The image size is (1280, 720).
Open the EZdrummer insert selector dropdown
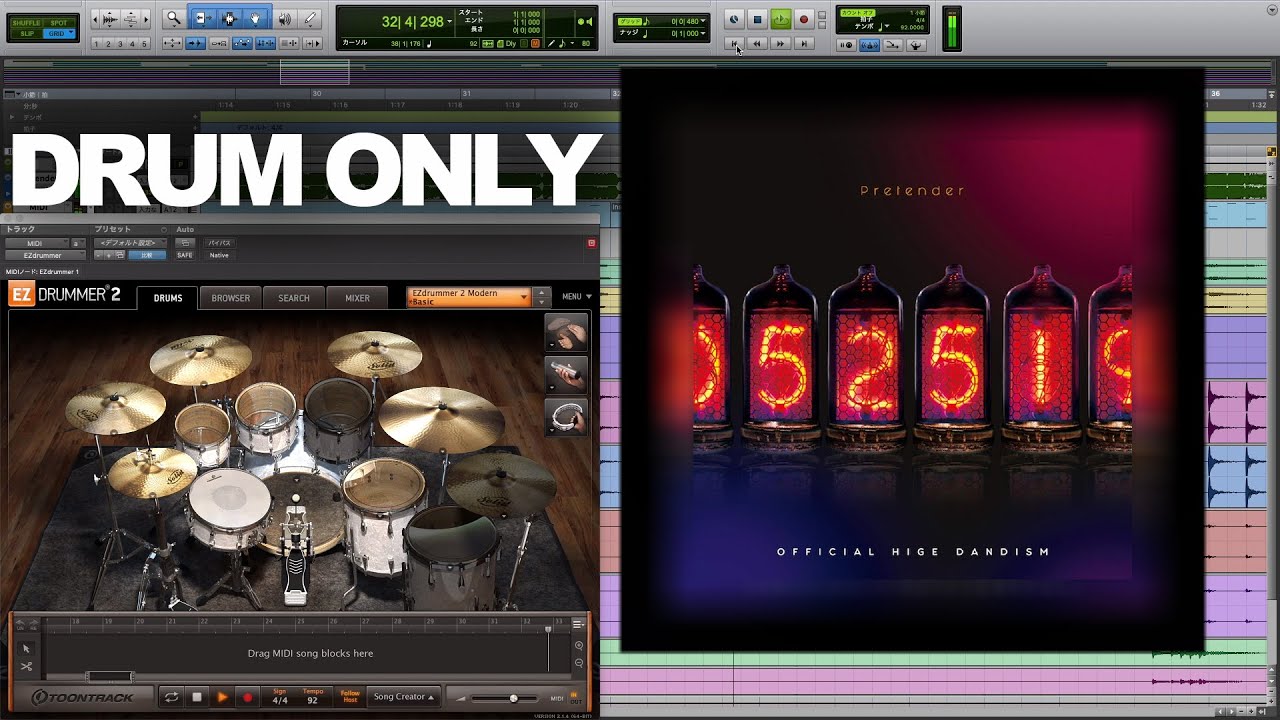point(46,255)
